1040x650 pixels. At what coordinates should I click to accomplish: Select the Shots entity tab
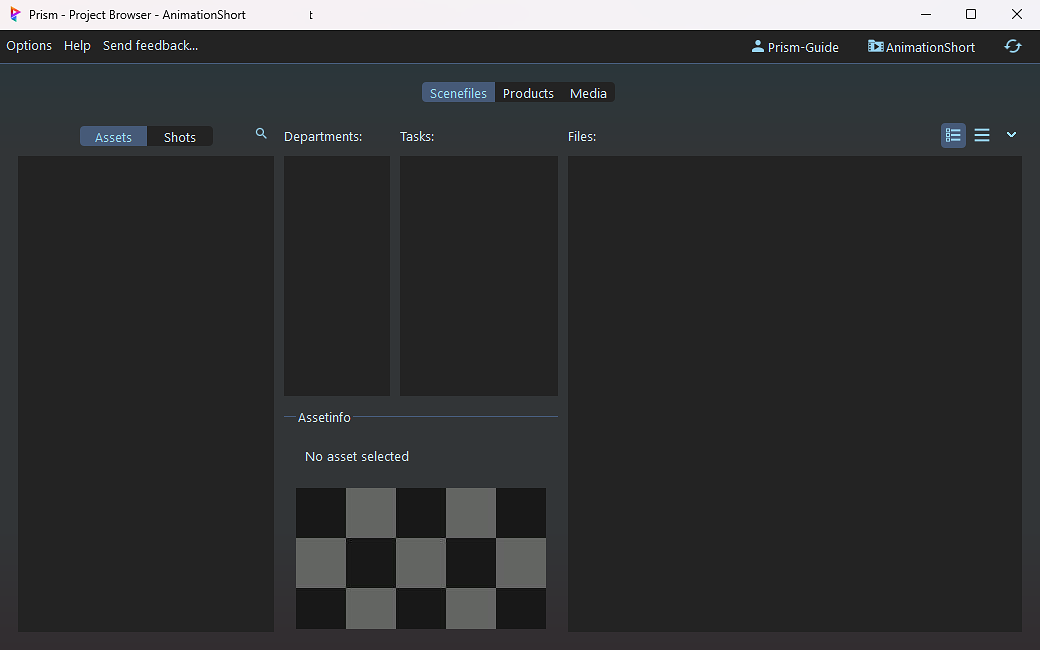[180, 137]
